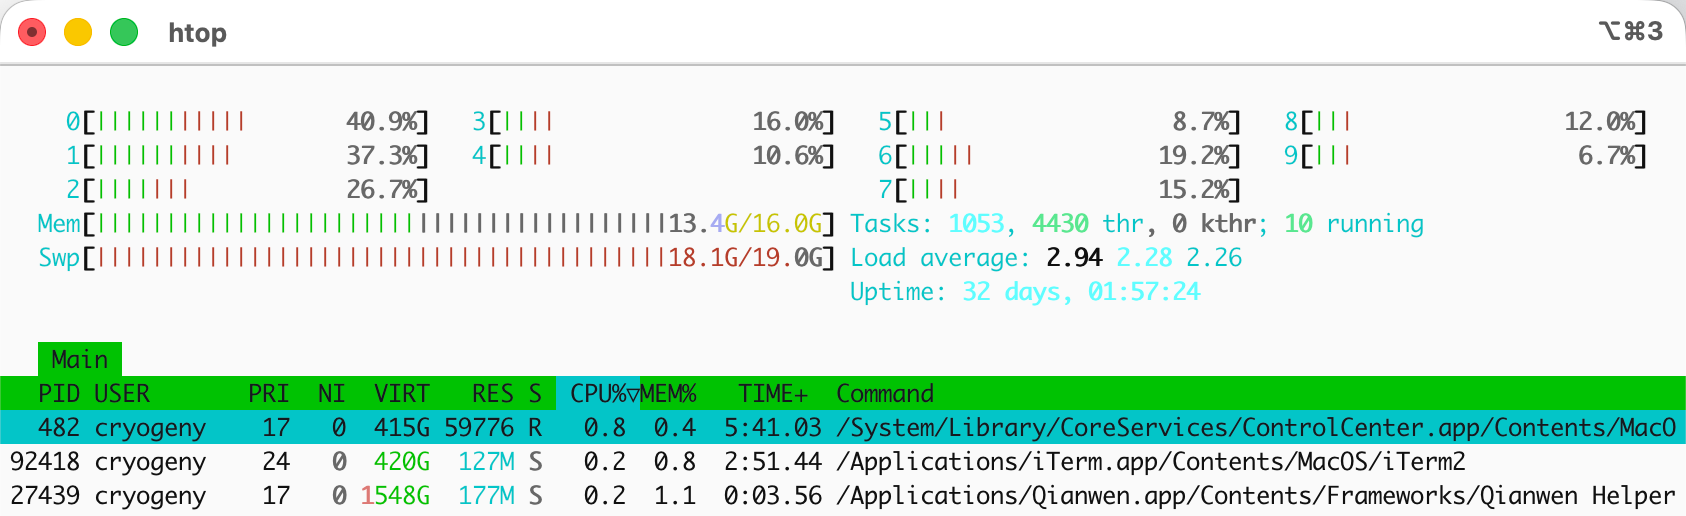Click the green zoom window button
The image size is (1686, 516).
[x=124, y=32]
